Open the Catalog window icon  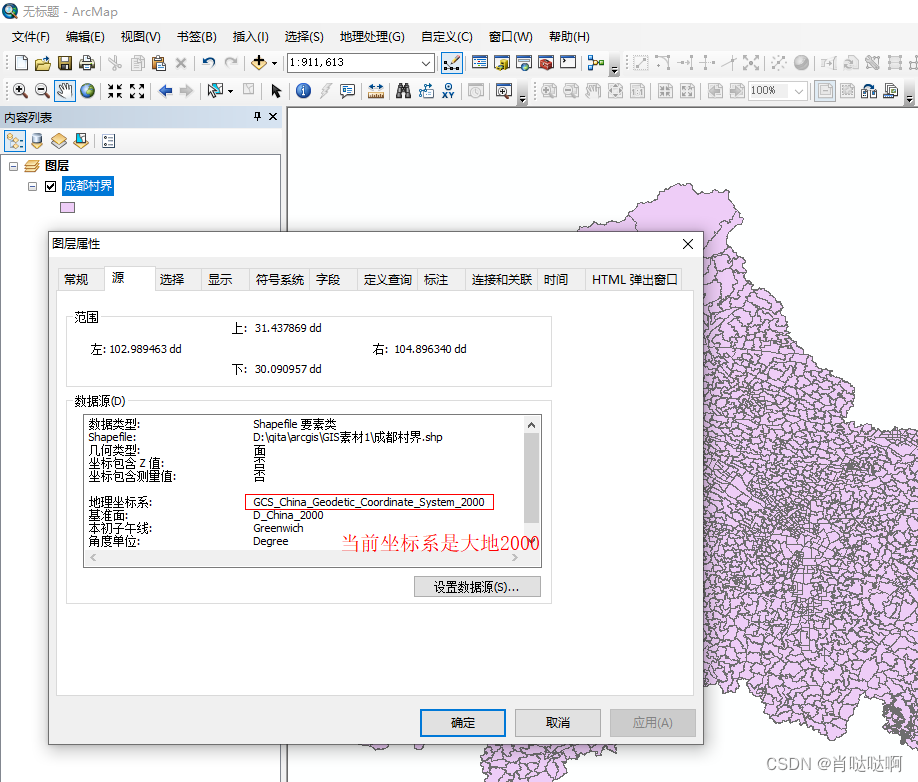tap(502, 63)
